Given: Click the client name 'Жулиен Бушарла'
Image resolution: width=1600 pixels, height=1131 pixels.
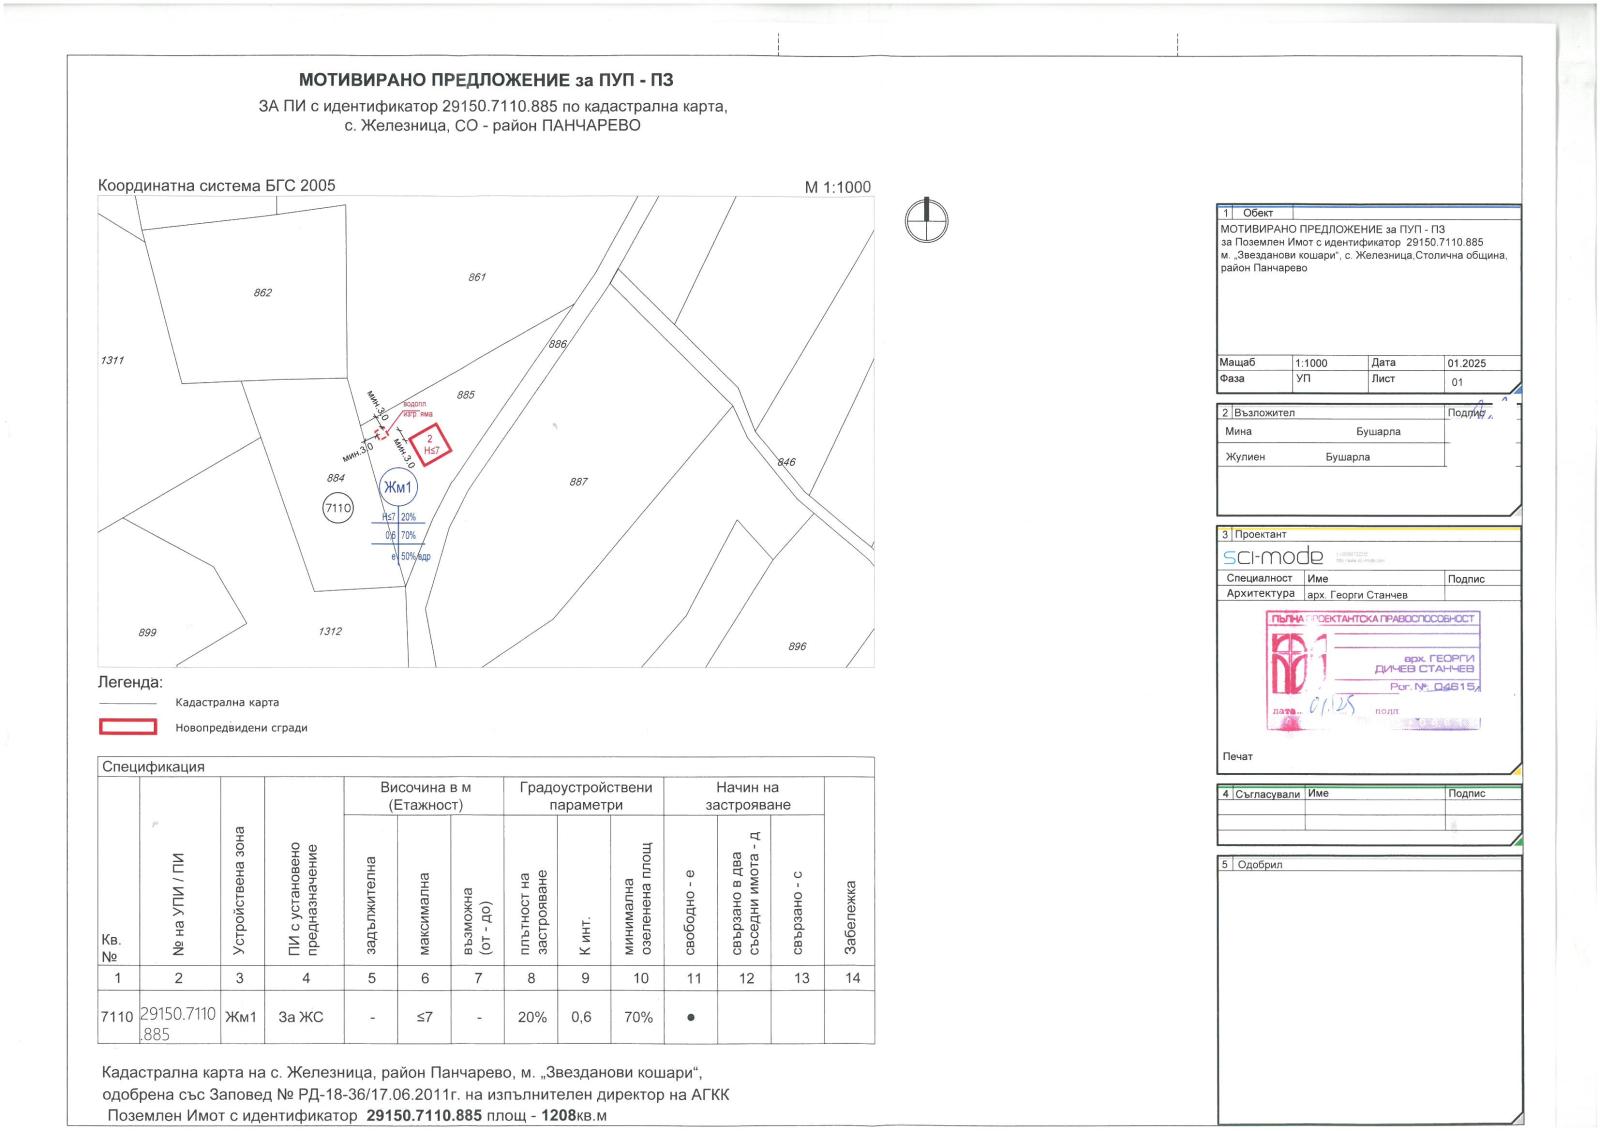Looking at the screenshot, I should 1298,457.
